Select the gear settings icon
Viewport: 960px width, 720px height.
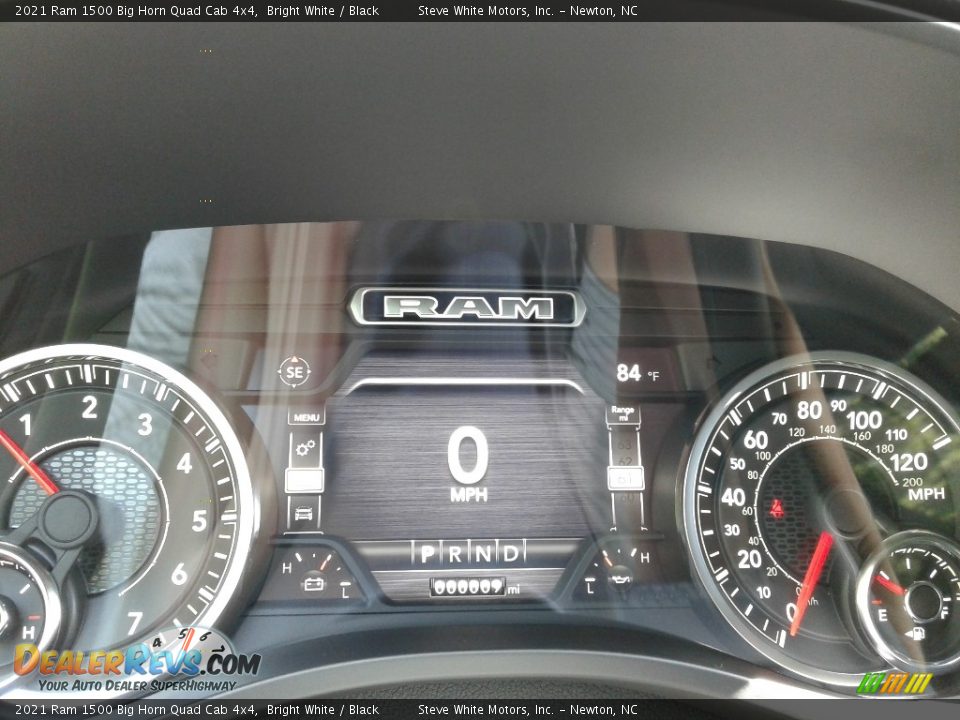[305, 448]
